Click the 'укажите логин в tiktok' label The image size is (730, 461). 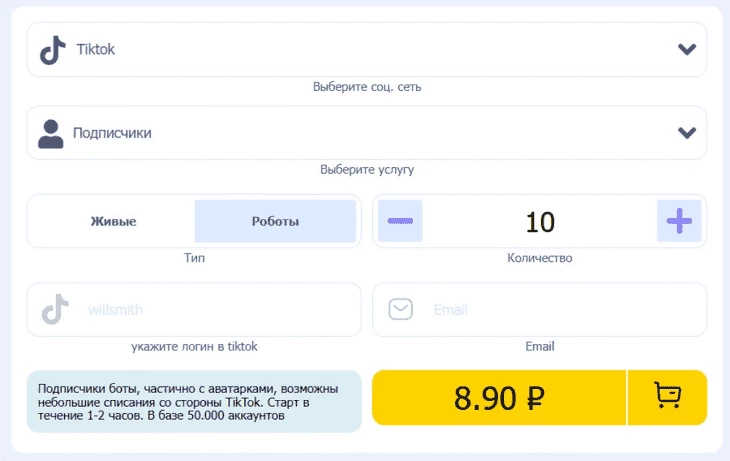click(194, 346)
